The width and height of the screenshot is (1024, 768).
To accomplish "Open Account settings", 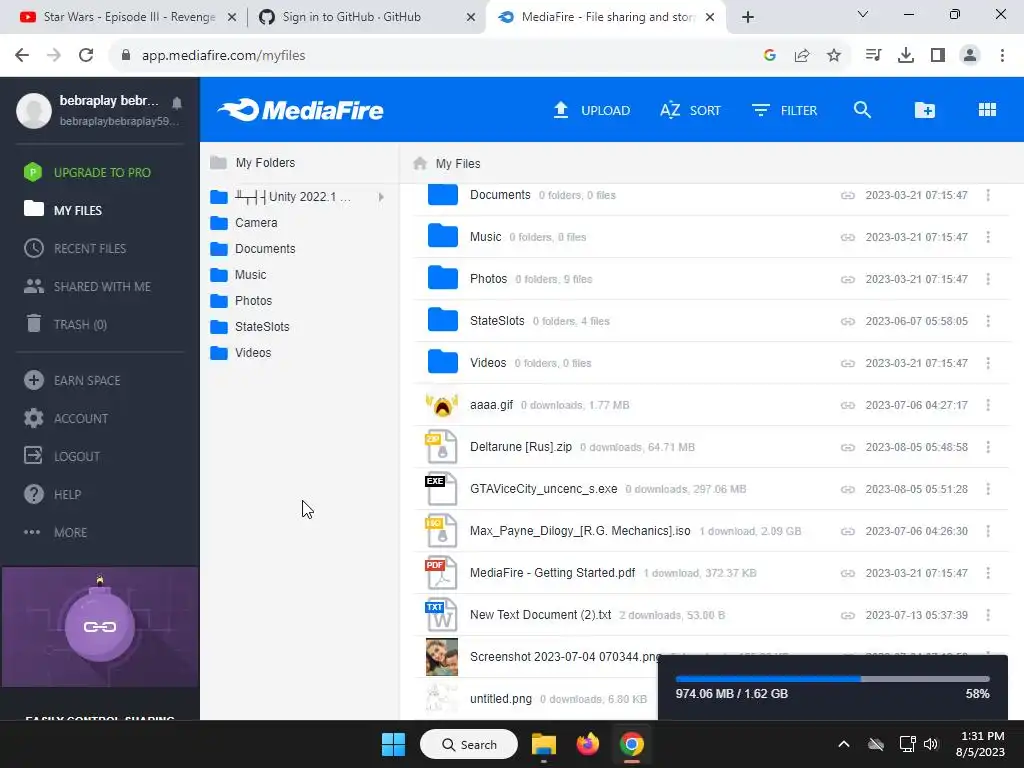I will click(x=66, y=418).
